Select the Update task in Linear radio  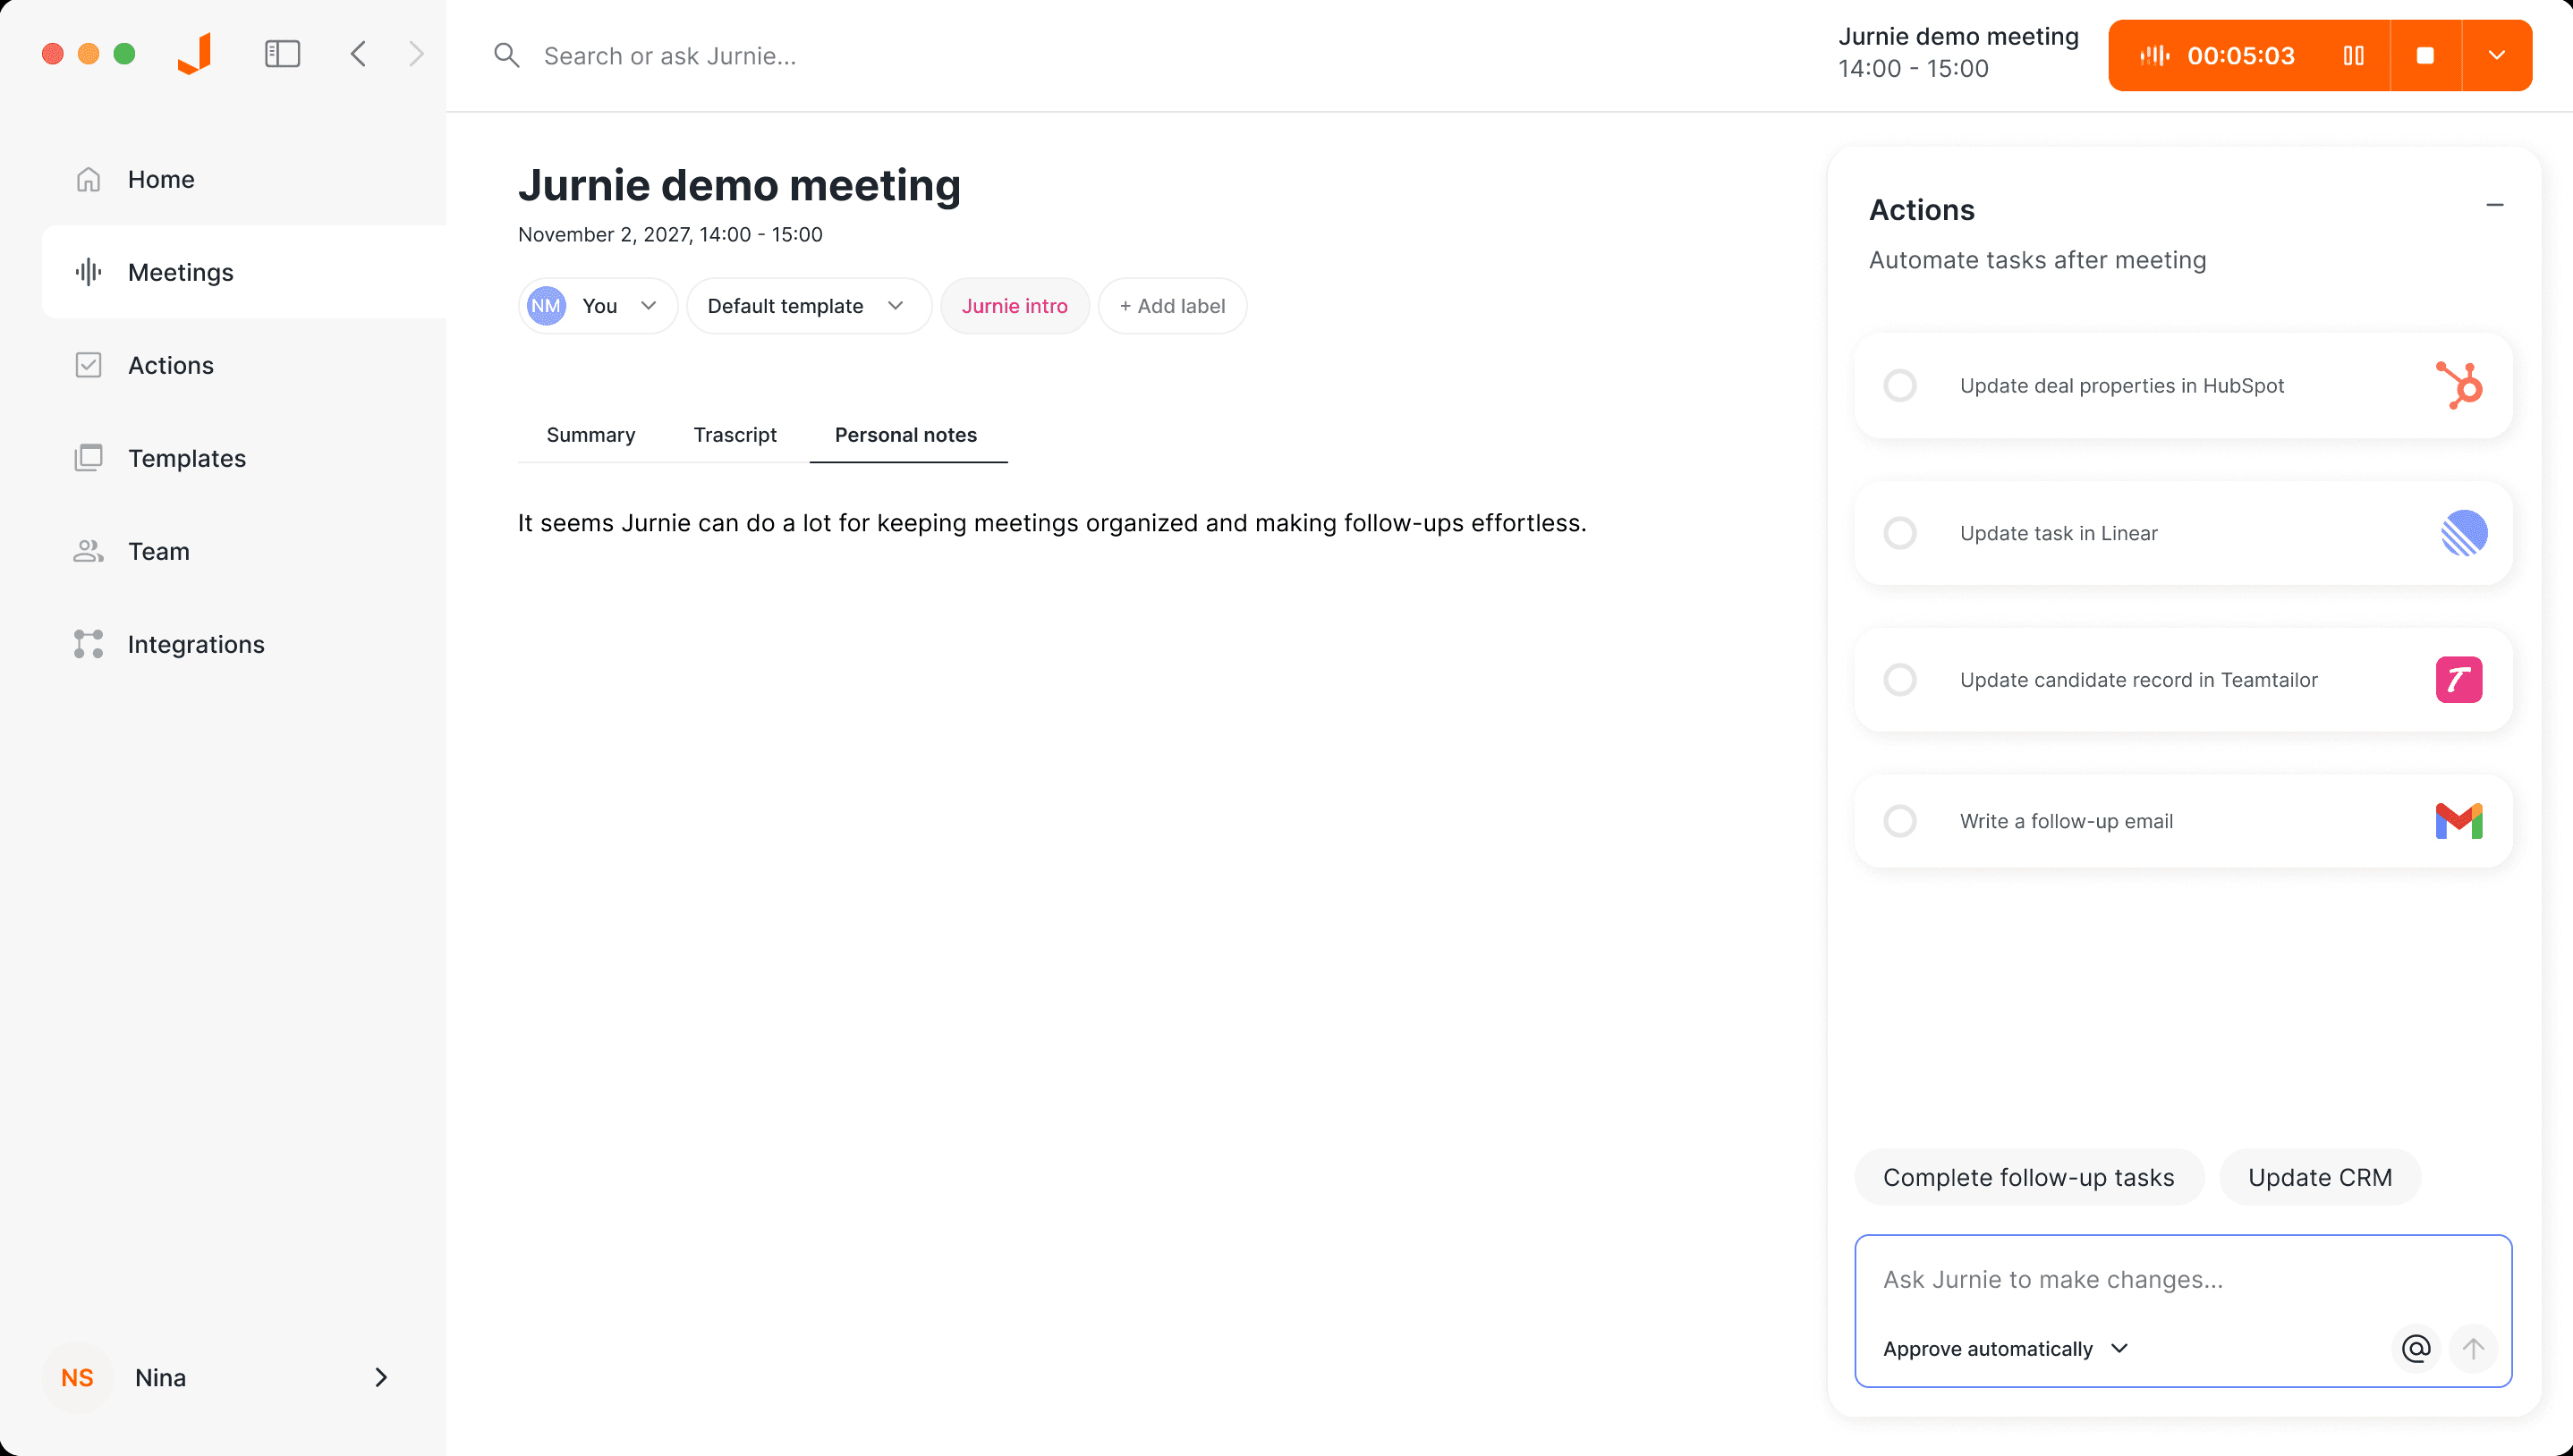pyautogui.click(x=1900, y=533)
